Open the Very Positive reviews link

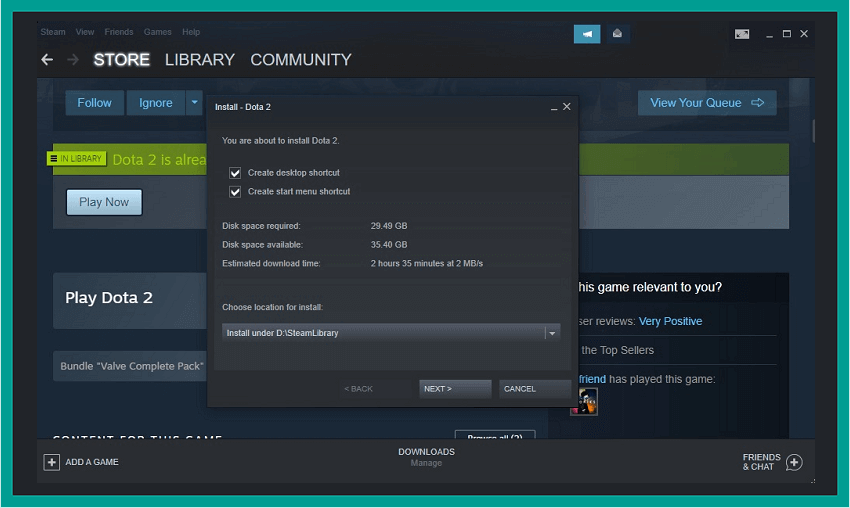670,321
